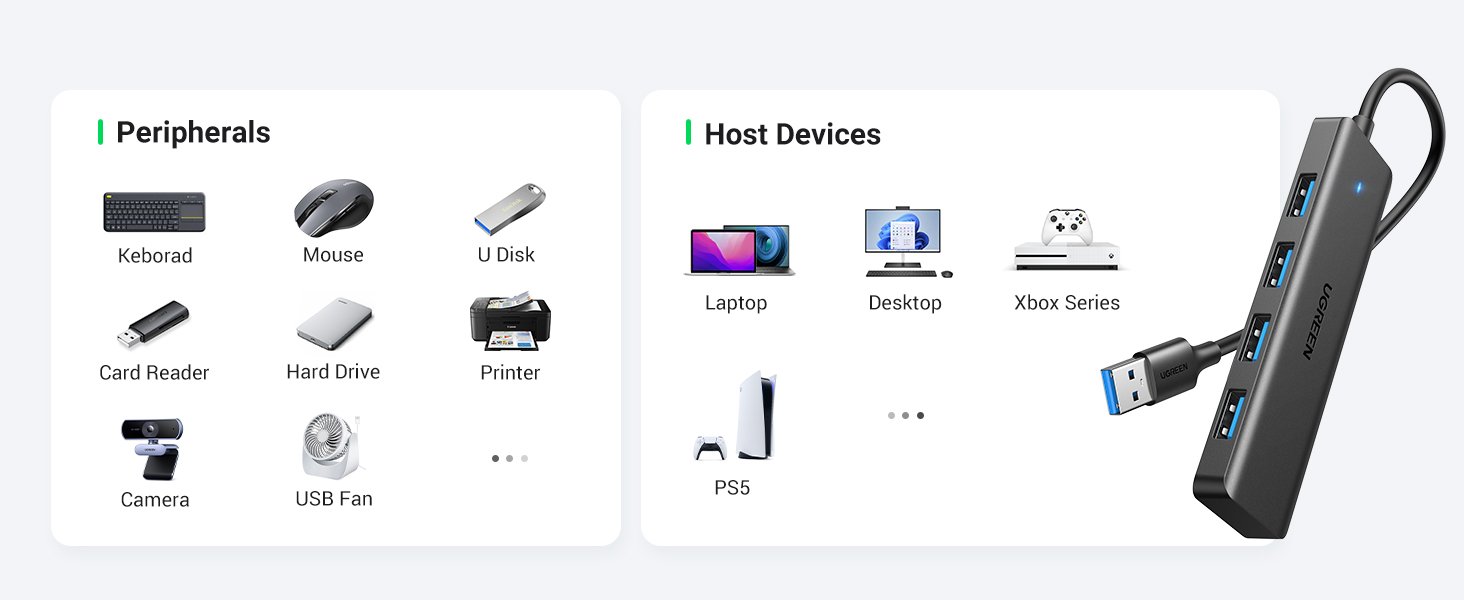Screen dimensions: 1464x600
Task: Click the webcam Camera icon
Action: pos(153,449)
